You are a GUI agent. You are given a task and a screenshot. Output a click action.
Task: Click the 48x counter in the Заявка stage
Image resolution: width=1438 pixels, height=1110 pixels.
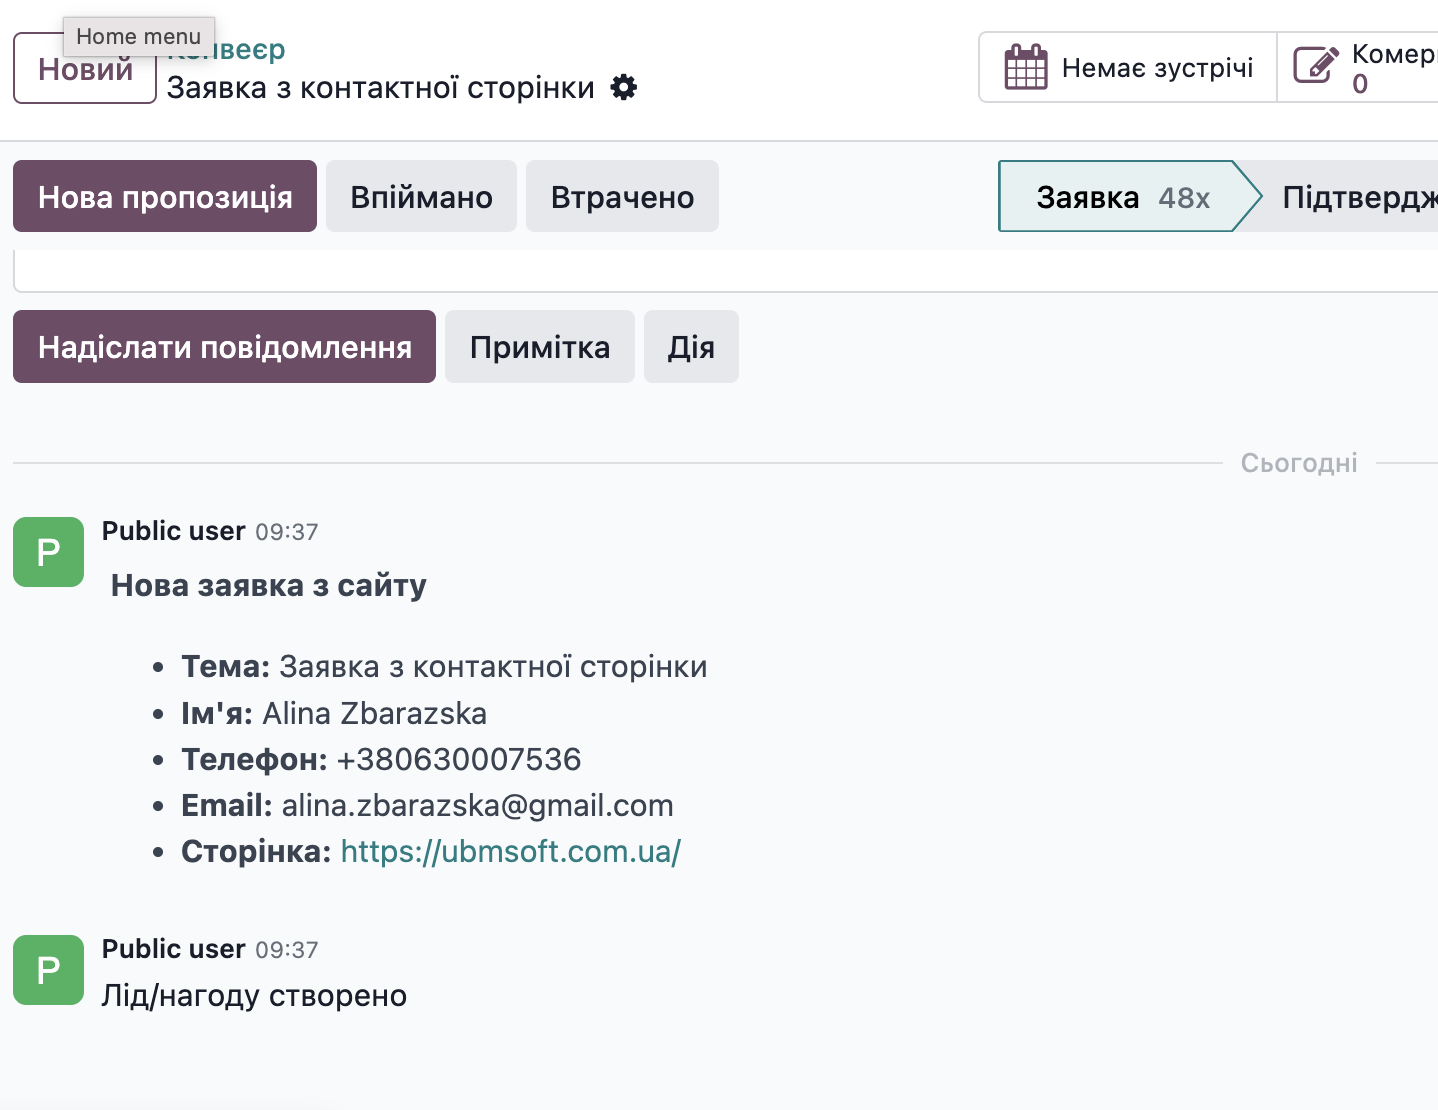(1184, 197)
